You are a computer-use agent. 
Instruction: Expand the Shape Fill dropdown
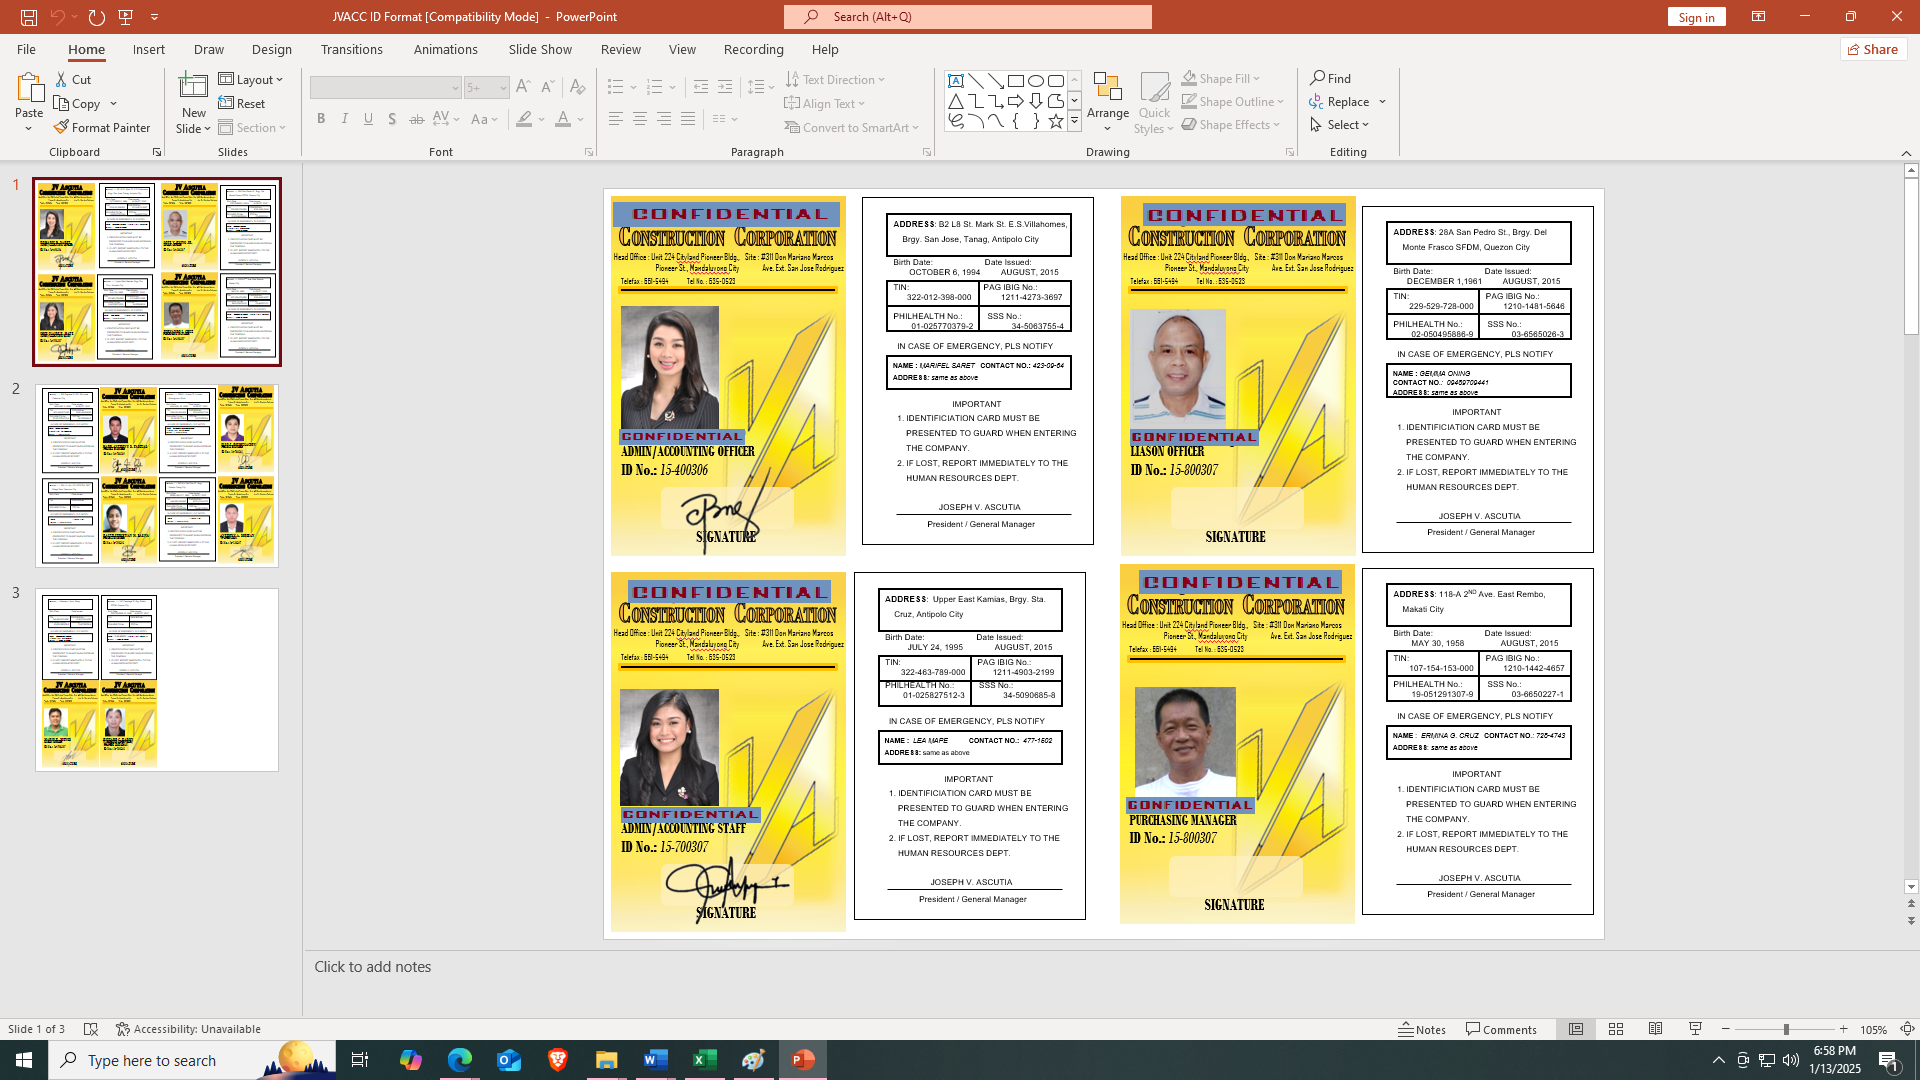point(1256,78)
